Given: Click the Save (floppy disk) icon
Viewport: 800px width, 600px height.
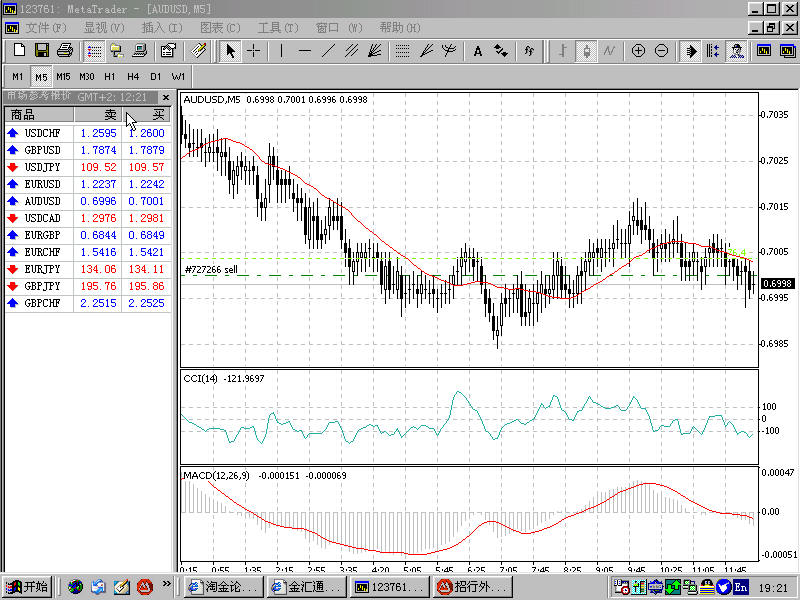Looking at the screenshot, I should pos(42,51).
